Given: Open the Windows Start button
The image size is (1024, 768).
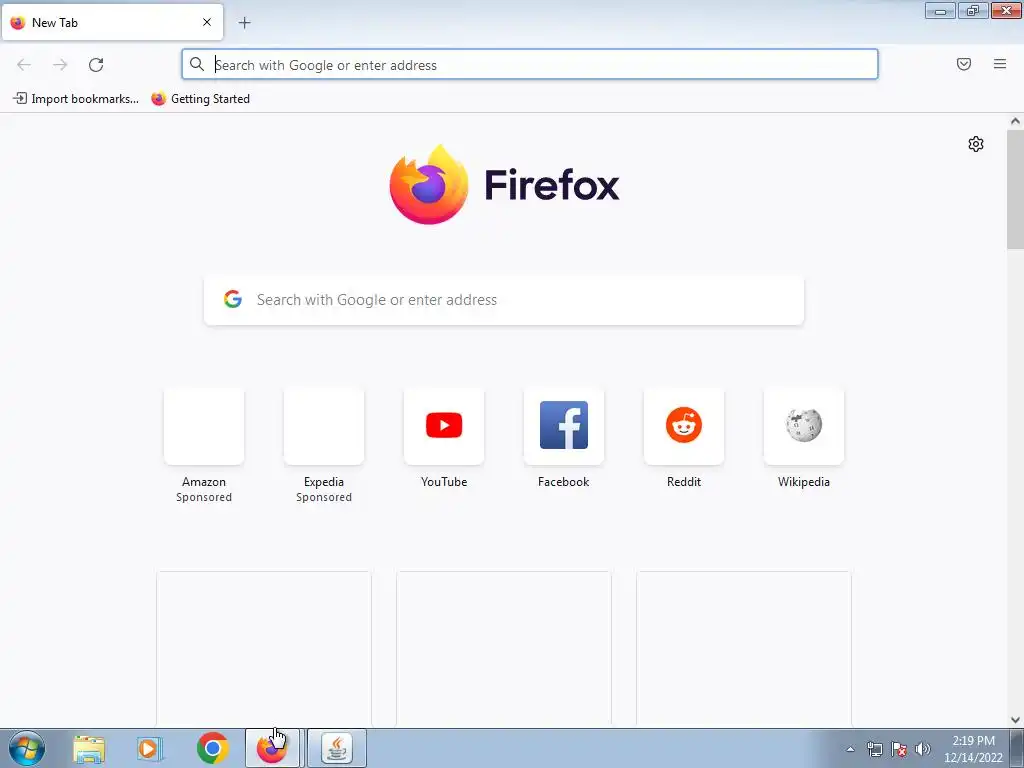Looking at the screenshot, I should (x=27, y=748).
